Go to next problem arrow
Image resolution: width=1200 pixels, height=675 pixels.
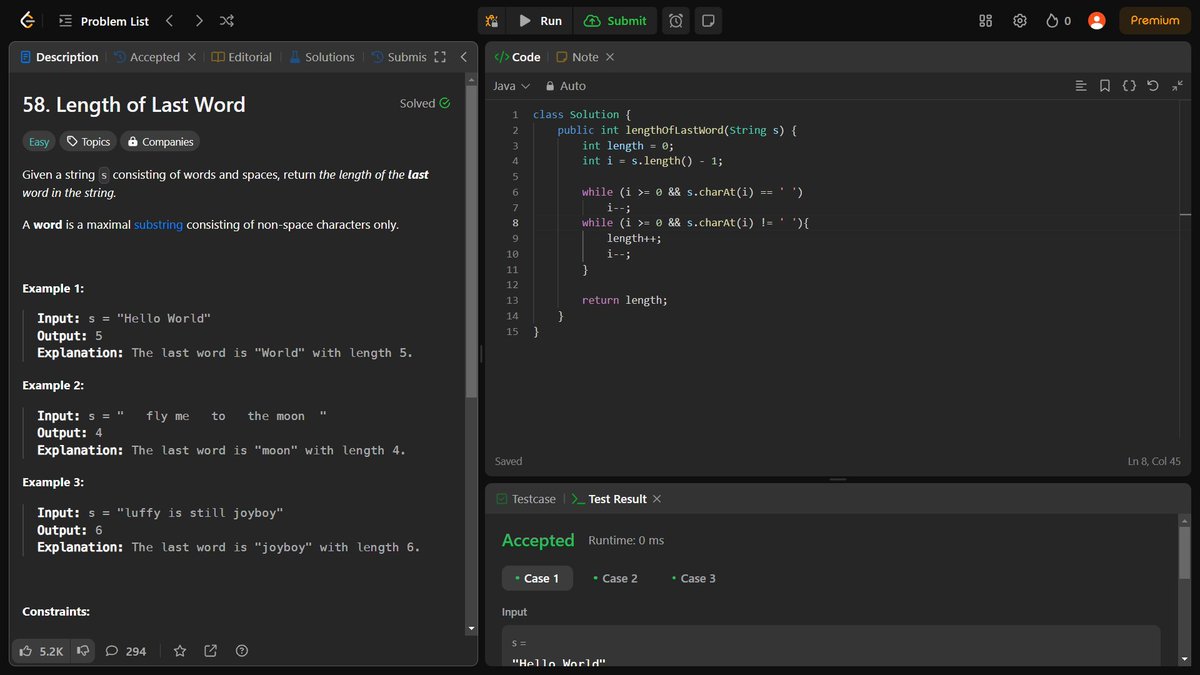[199, 20]
